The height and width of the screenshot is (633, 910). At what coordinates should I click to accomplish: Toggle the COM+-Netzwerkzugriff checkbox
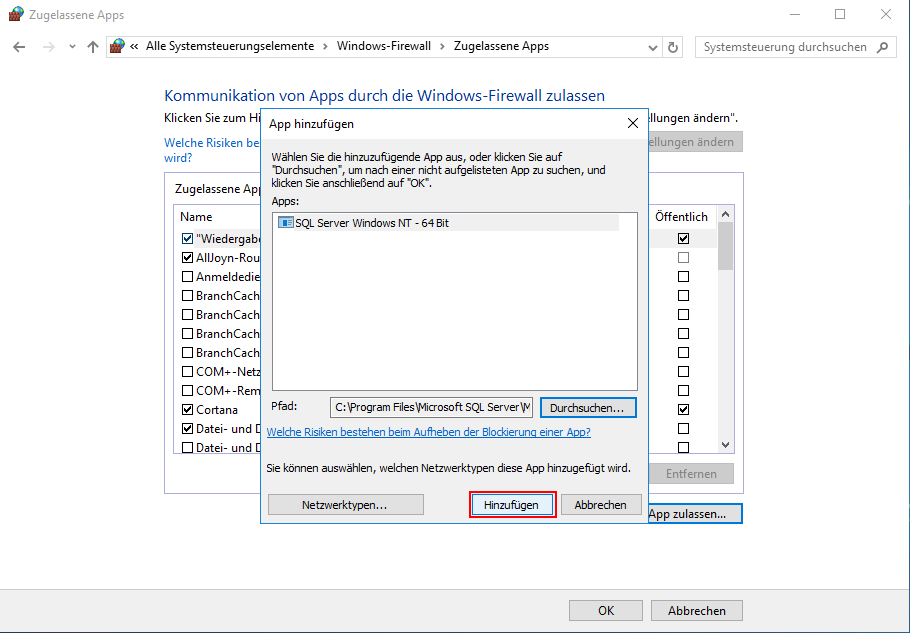tap(187, 371)
